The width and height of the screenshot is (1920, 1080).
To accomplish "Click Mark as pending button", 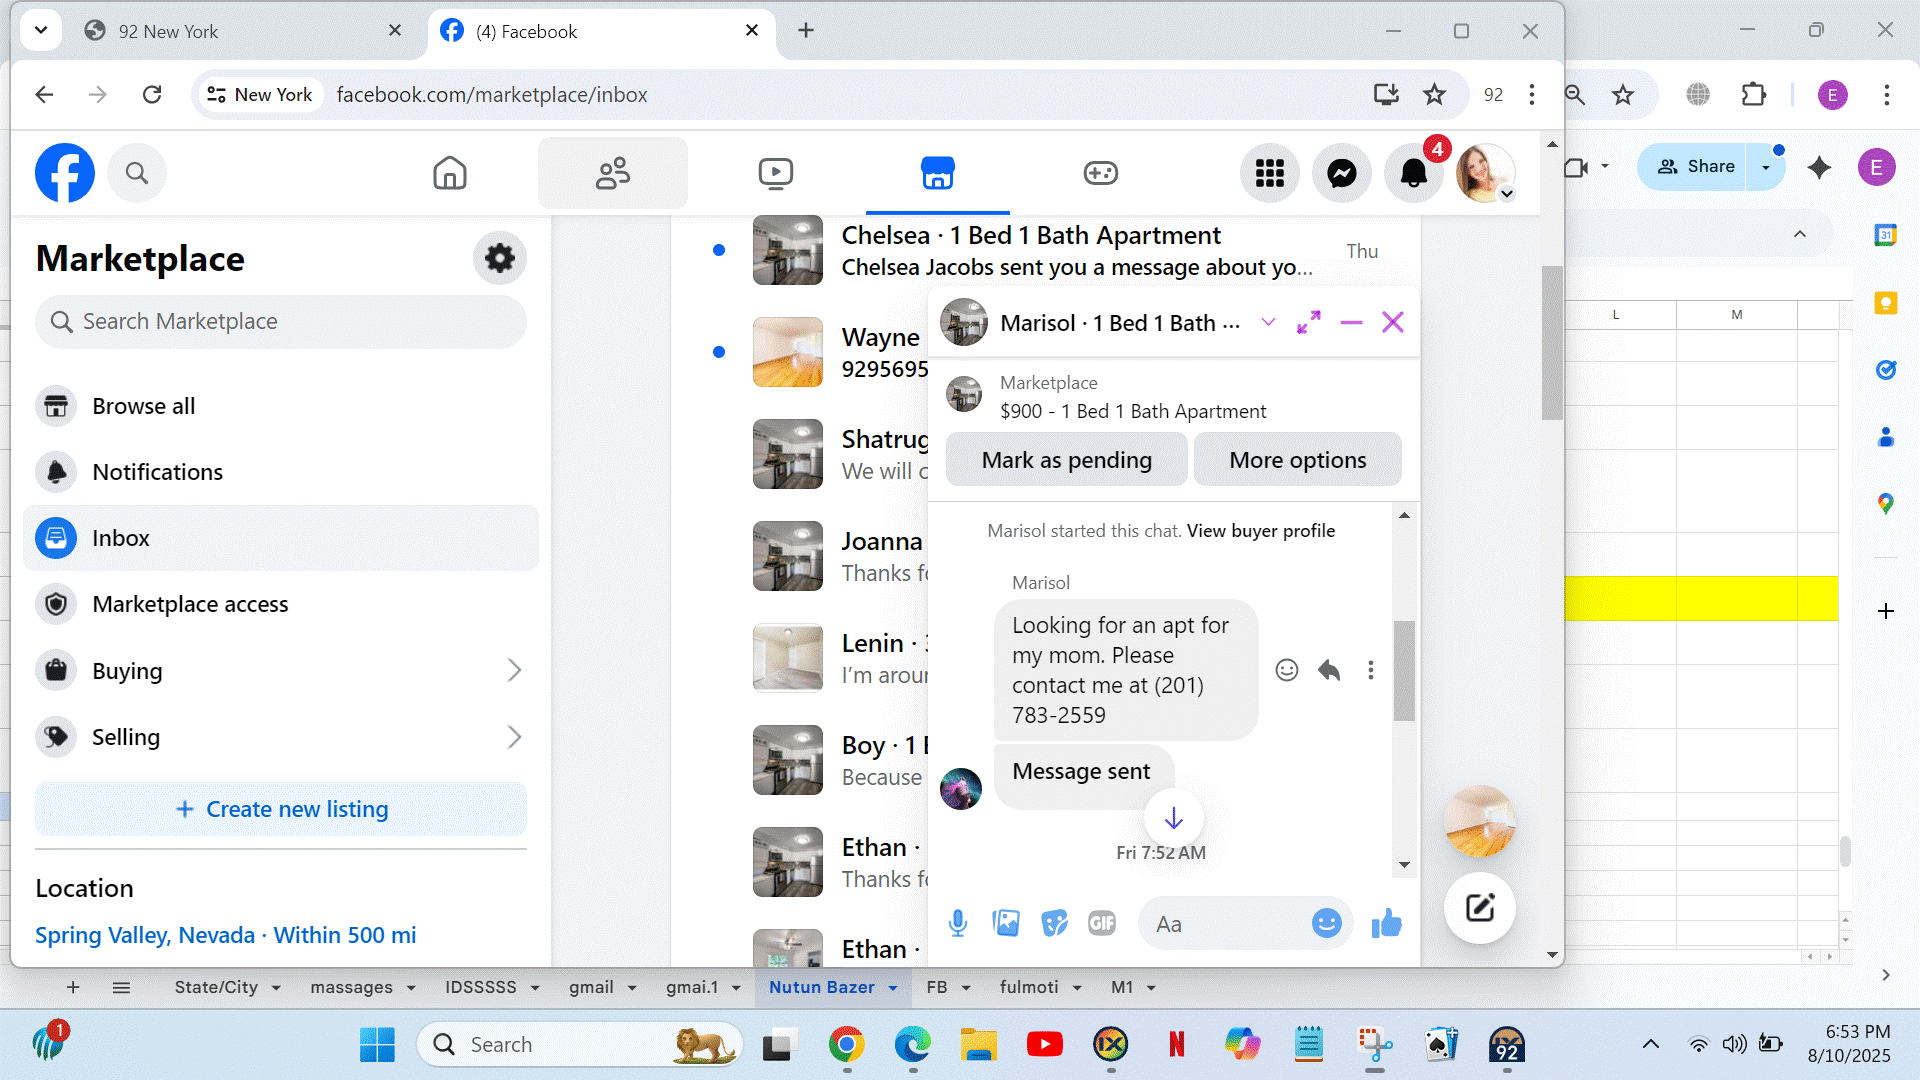I will tap(1066, 460).
